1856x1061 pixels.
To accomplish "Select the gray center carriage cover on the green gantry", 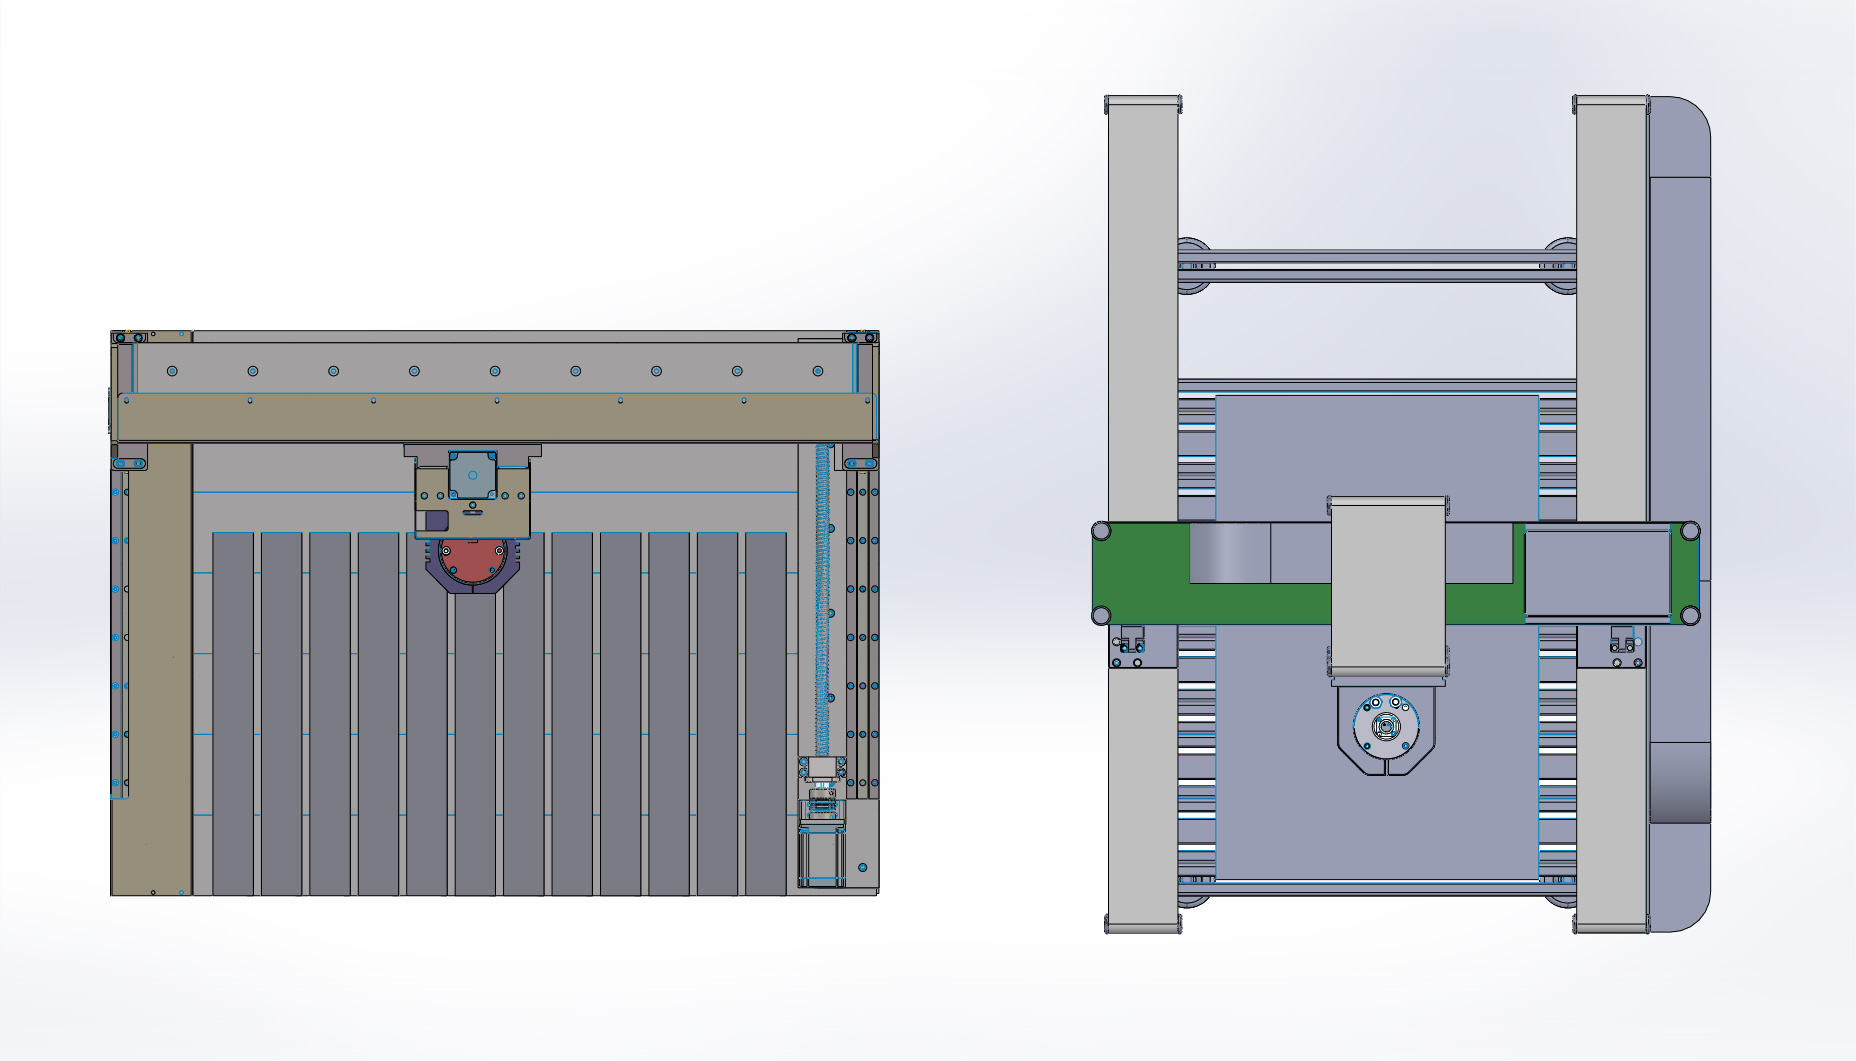I will [x=1388, y=586].
